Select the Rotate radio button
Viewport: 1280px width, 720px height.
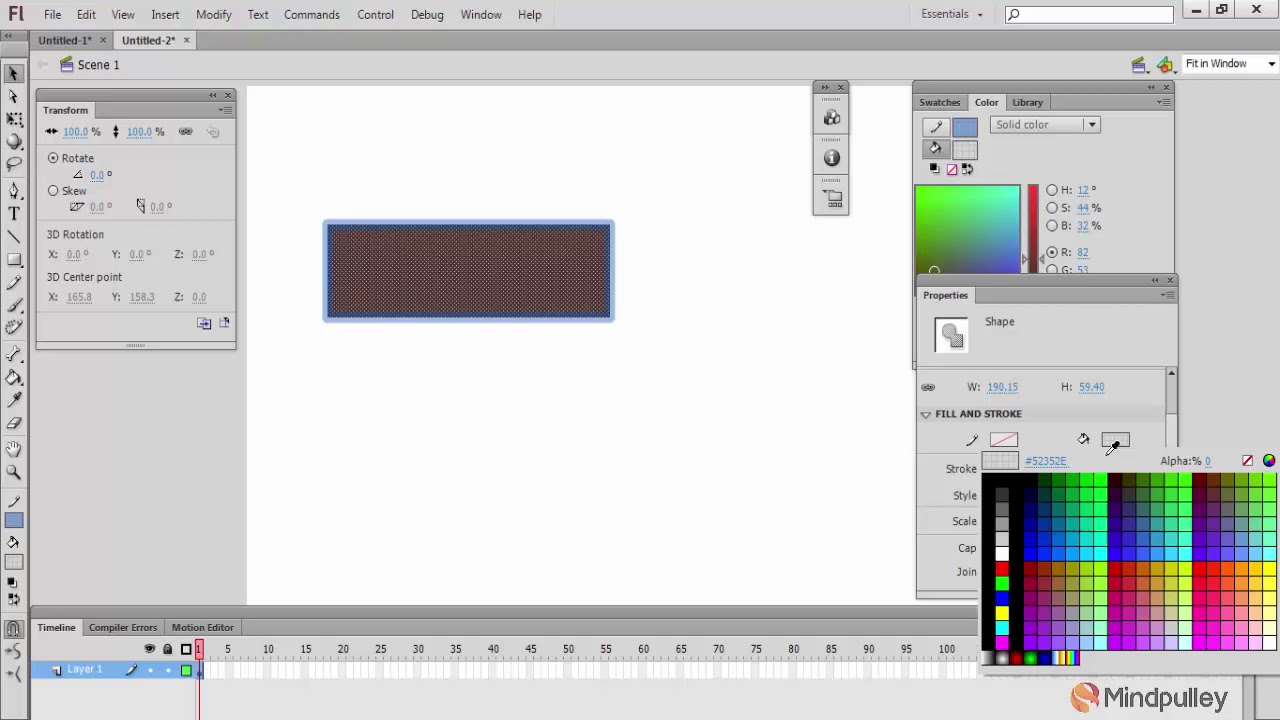click(x=53, y=158)
